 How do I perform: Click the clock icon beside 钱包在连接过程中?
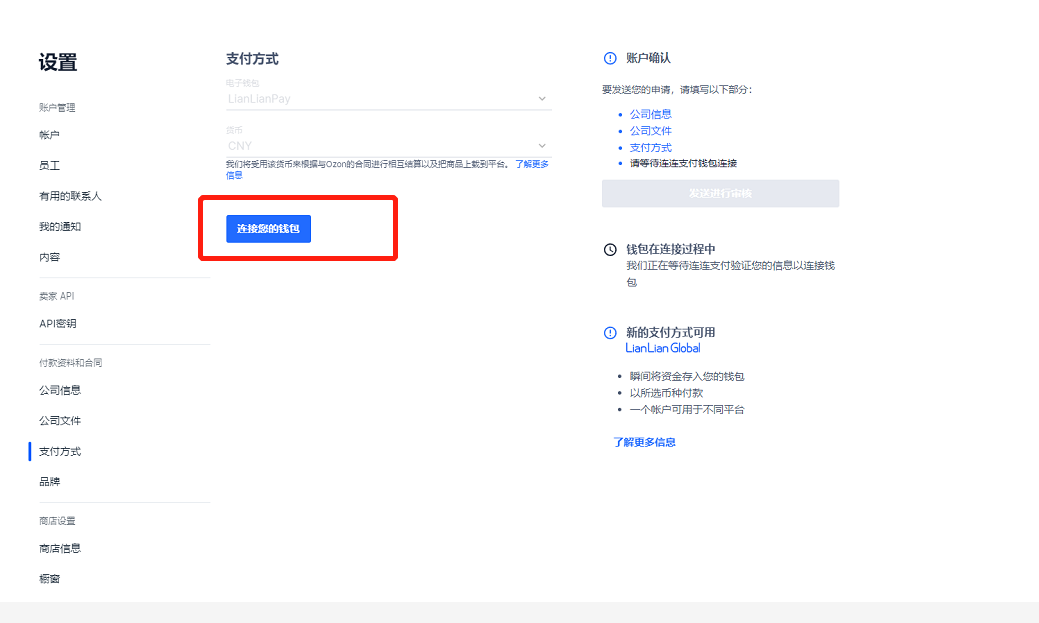click(x=611, y=248)
